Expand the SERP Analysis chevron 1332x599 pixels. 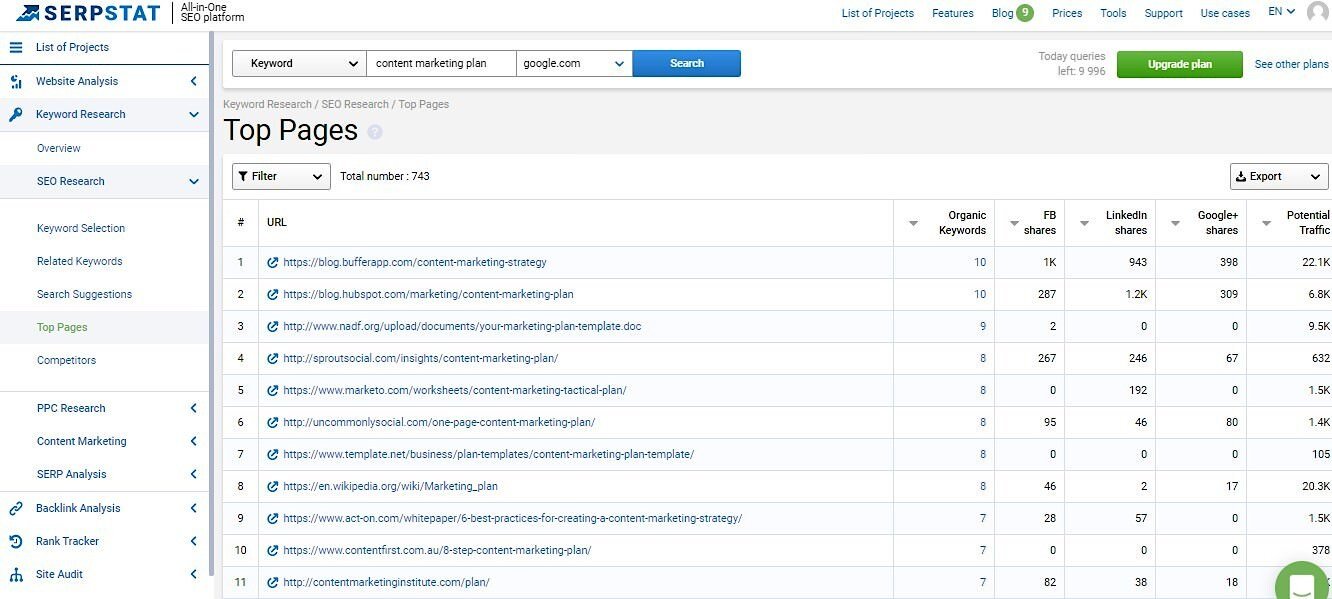click(194, 474)
